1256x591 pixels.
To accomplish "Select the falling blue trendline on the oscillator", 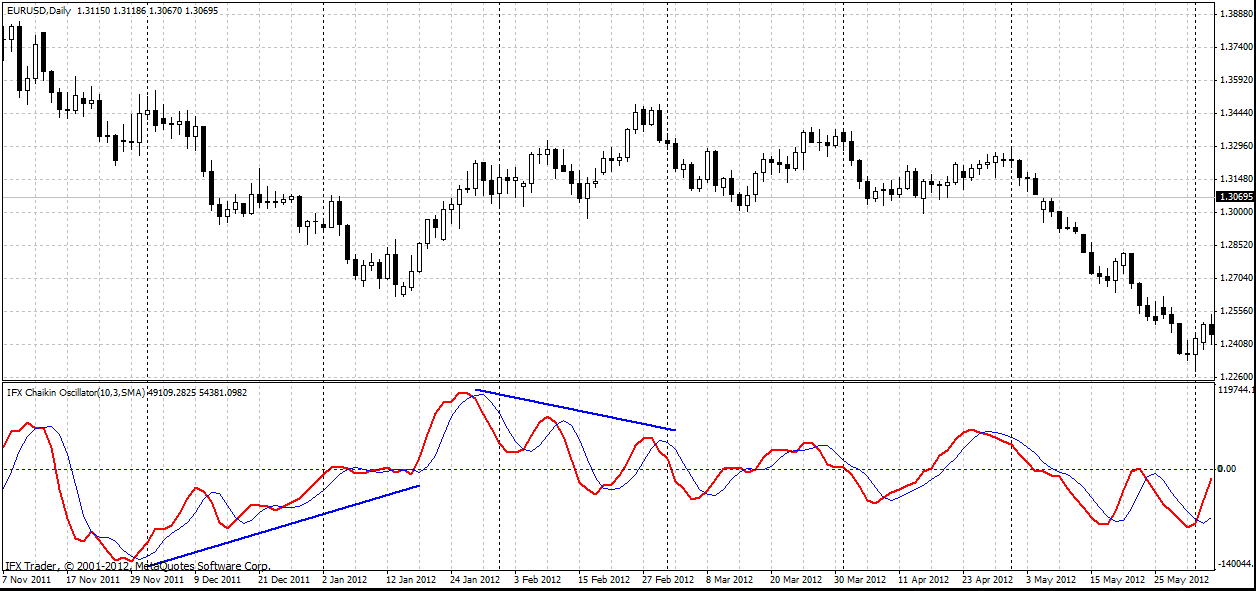I will point(575,410).
